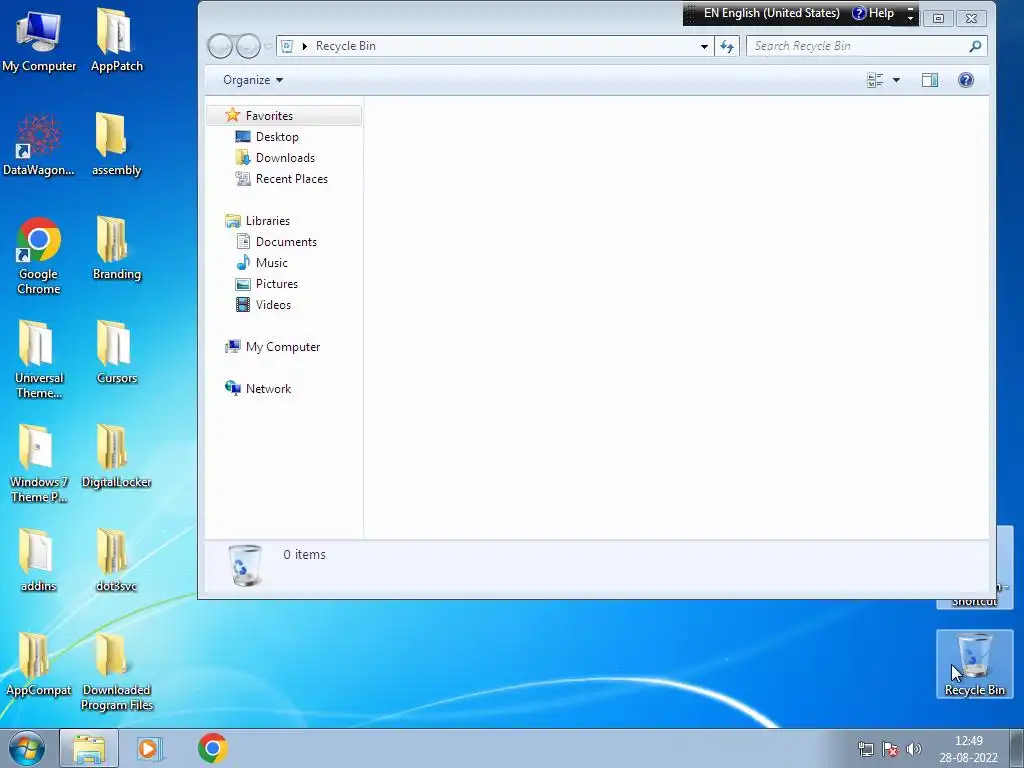Viewport: 1024px width, 768px height.
Task: Select the dot3svc folder icon
Action: coord(116,560)
